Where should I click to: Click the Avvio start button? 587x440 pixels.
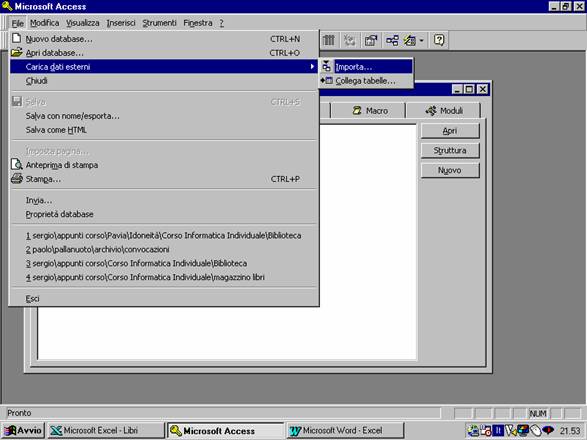pyautogui.click(x=23, y=431)
